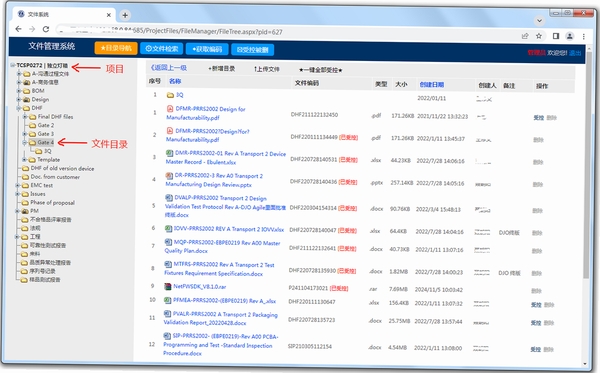The width and height of the screenshot is (600, 373).
Task: Open the Chrome three-dot menu
Action: [x=584, y=37]
